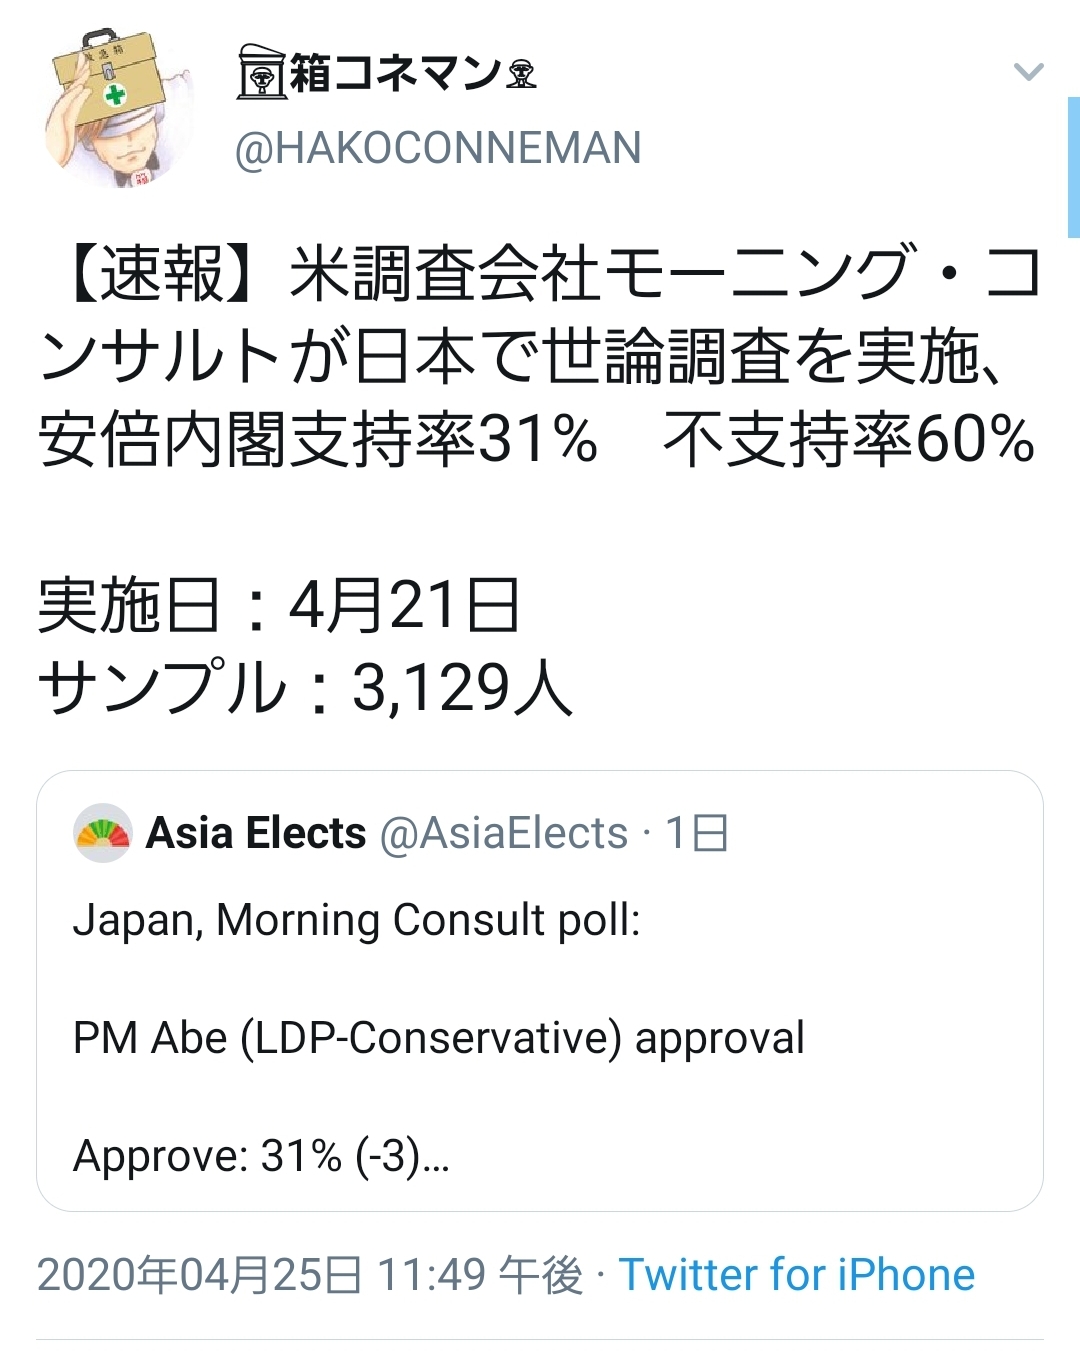Expand the truncated "Approve: 31% (-3)…" line

coord(261,1156)
